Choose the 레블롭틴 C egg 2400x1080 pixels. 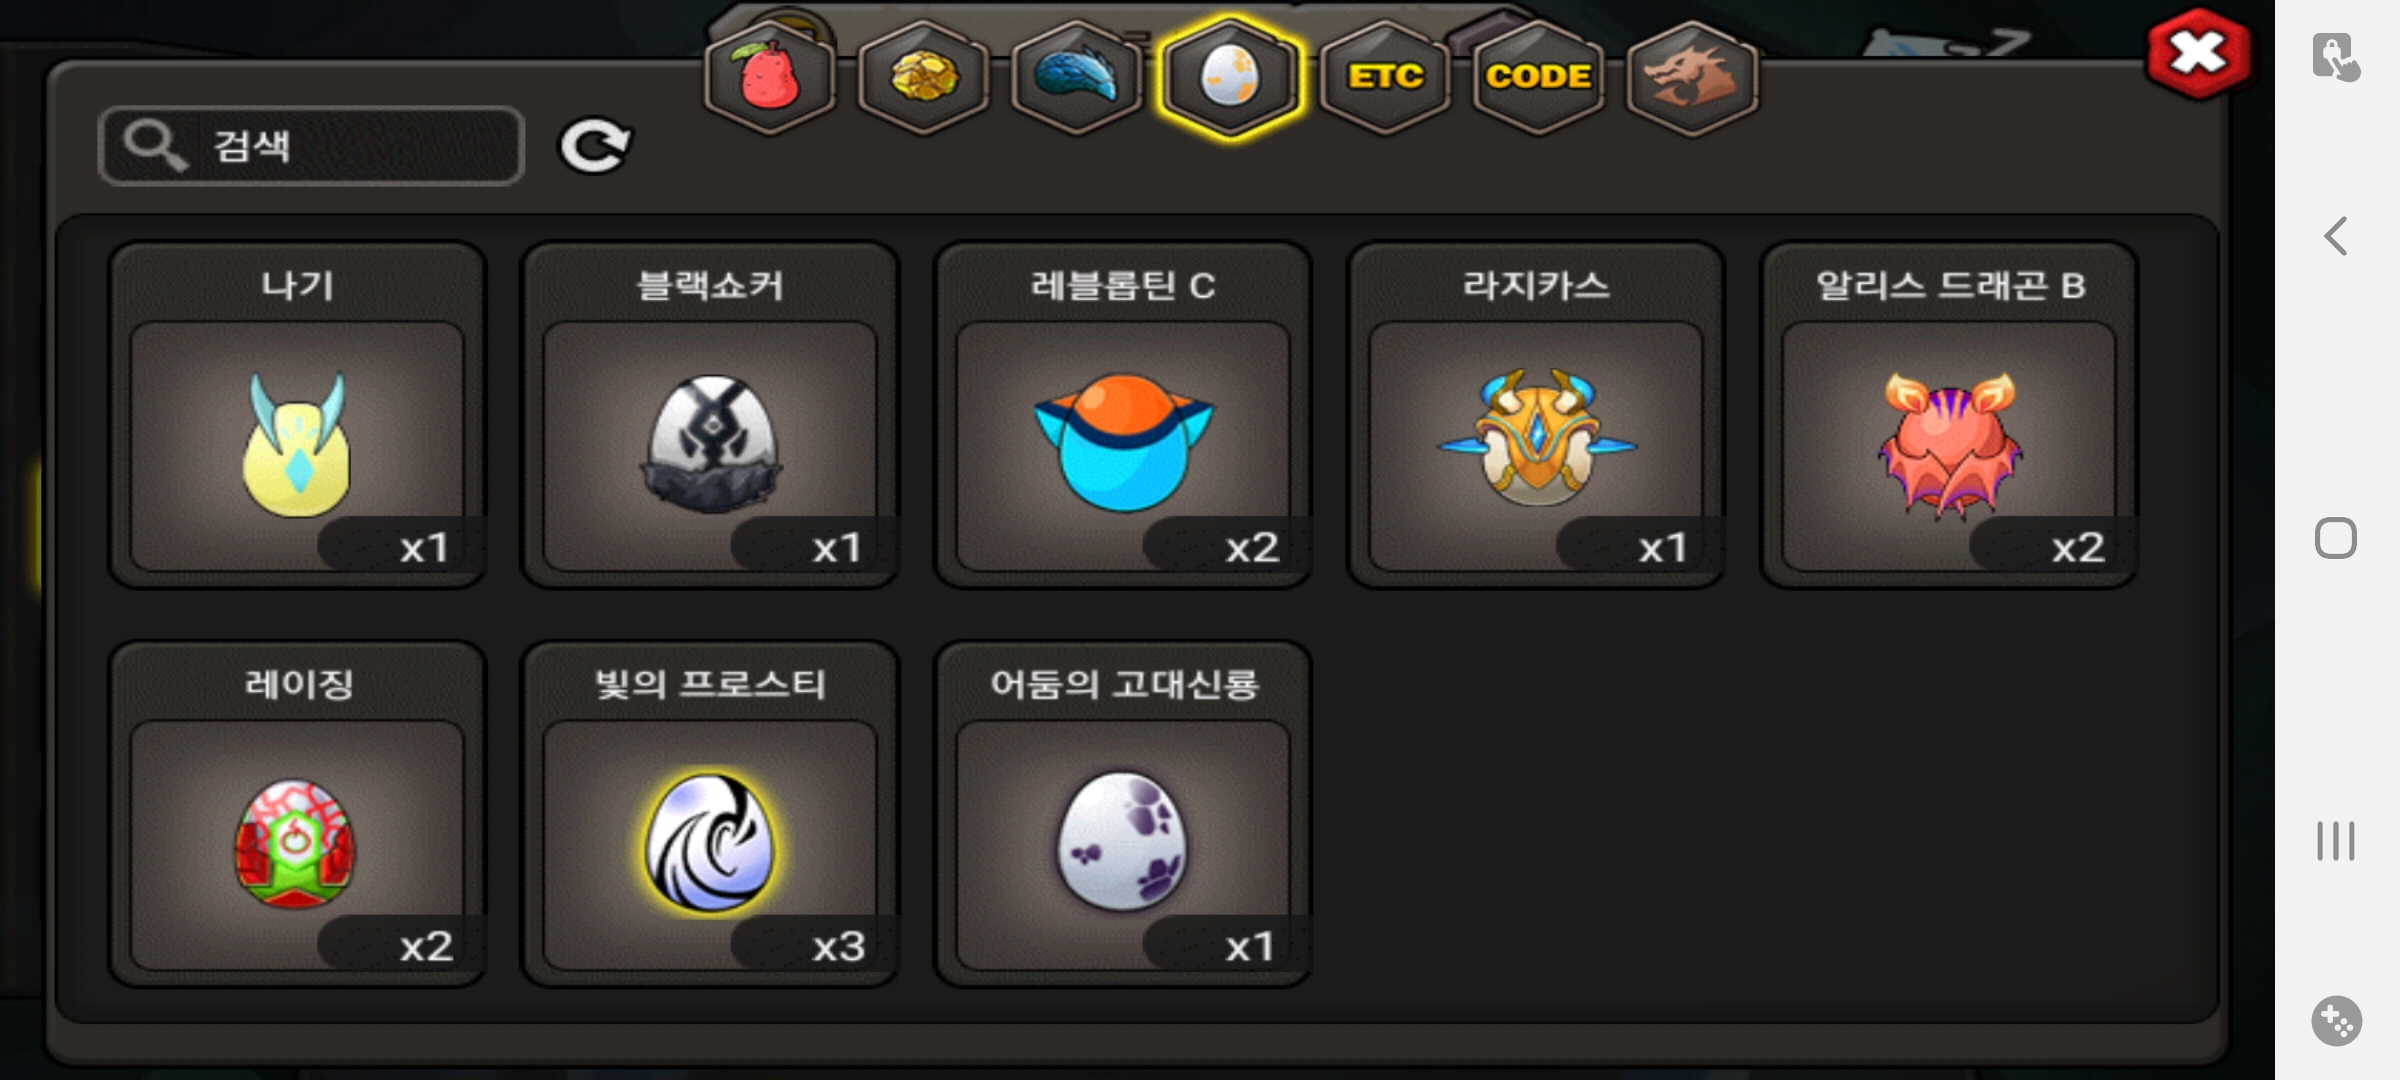[x=1123, y=415]
